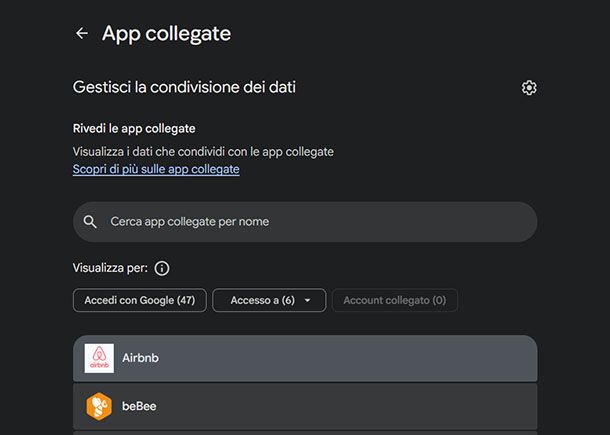Click Visualizza i dati che condividi text
The height and width of the screenshot is (435, 610).
[203, 151]
